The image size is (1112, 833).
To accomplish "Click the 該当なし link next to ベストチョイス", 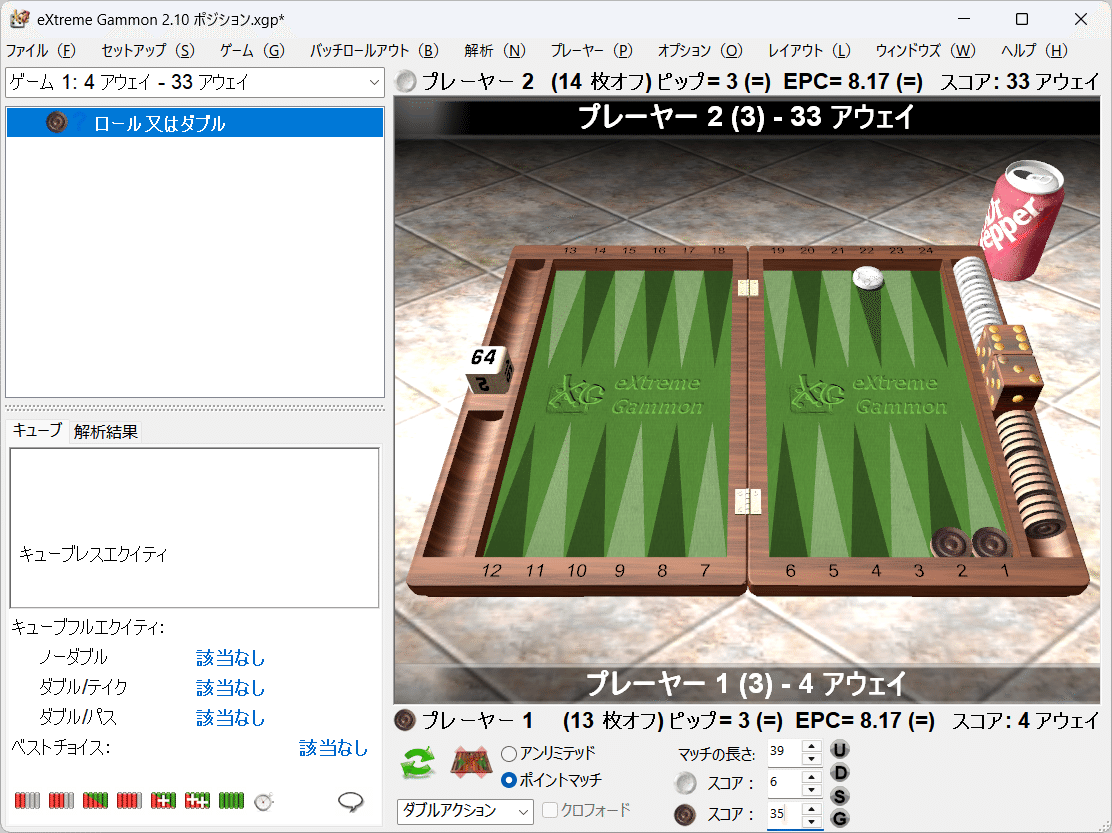I will pyautogui.click(x=334, y=749).
